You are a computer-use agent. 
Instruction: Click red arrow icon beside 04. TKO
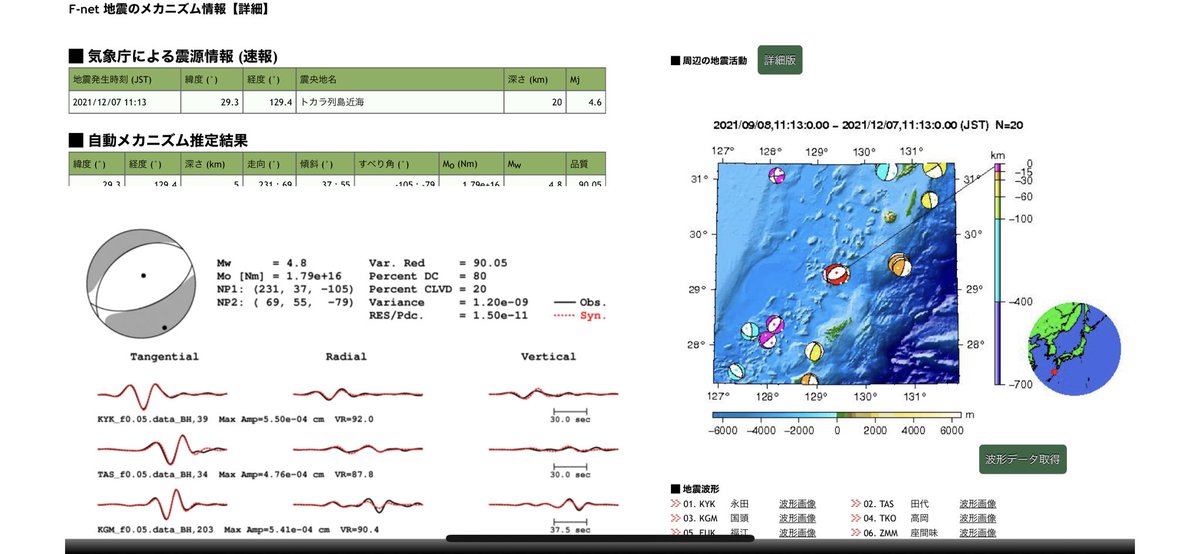(856, 519)
